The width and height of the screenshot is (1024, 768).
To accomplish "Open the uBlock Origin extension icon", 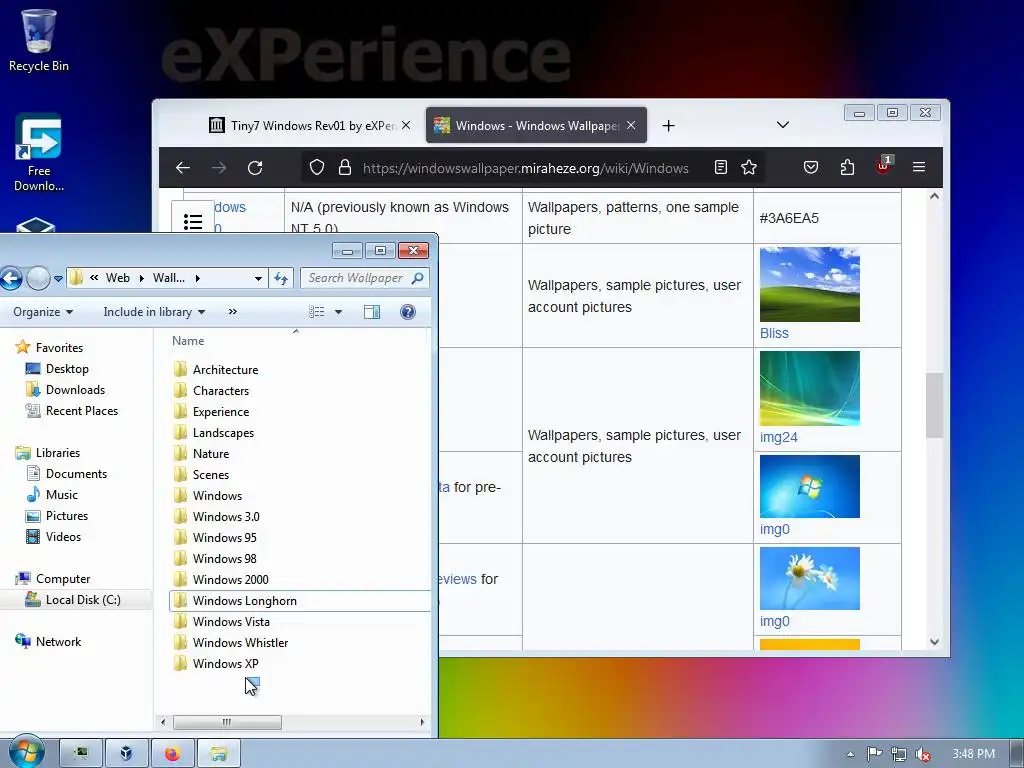I will (x=884, y=166).
